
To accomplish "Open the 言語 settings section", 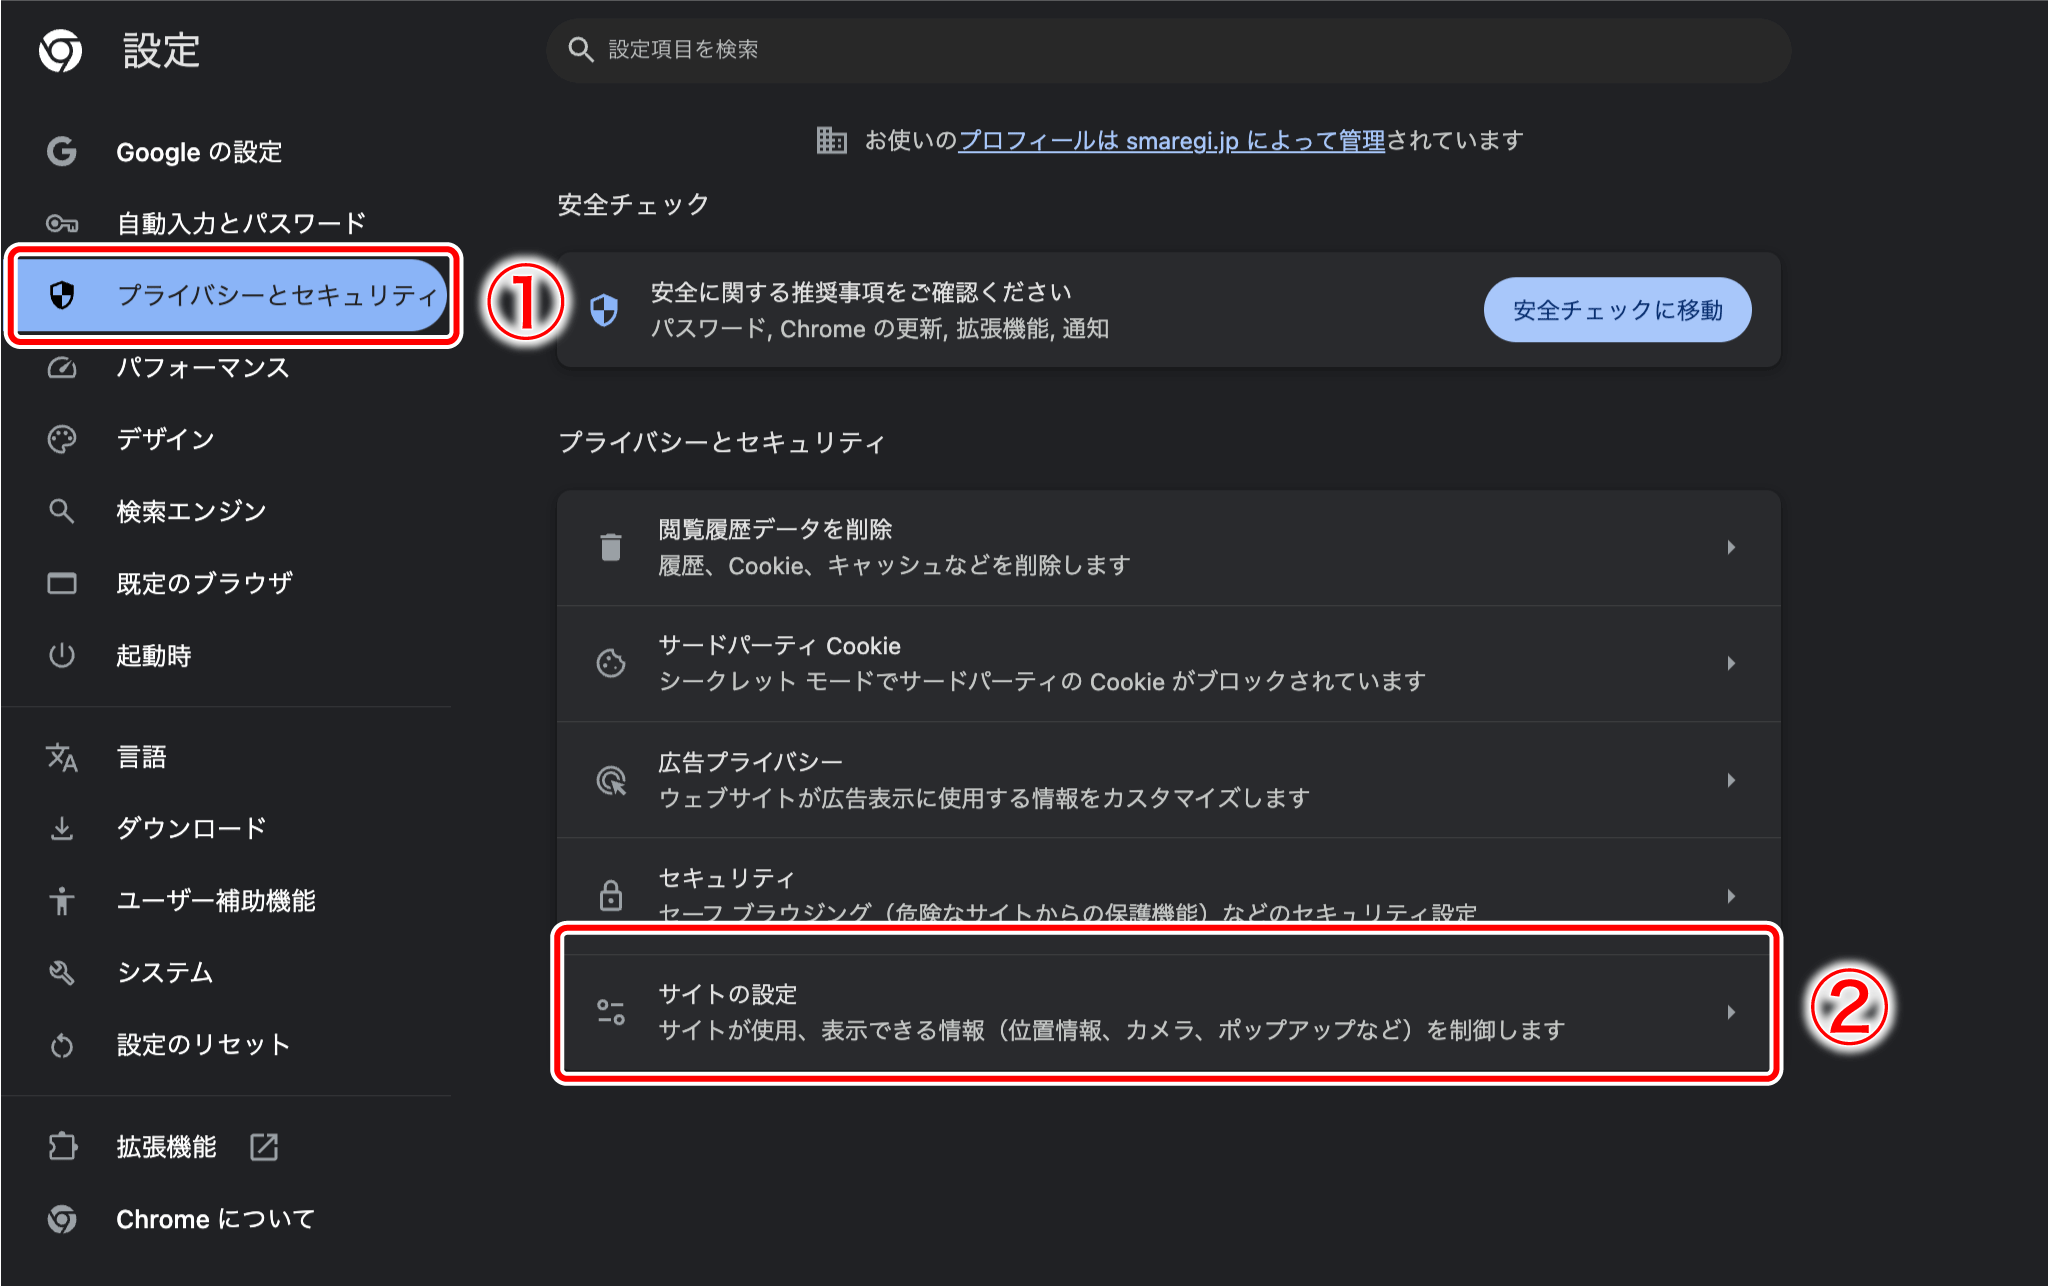I will coord(143,757).
